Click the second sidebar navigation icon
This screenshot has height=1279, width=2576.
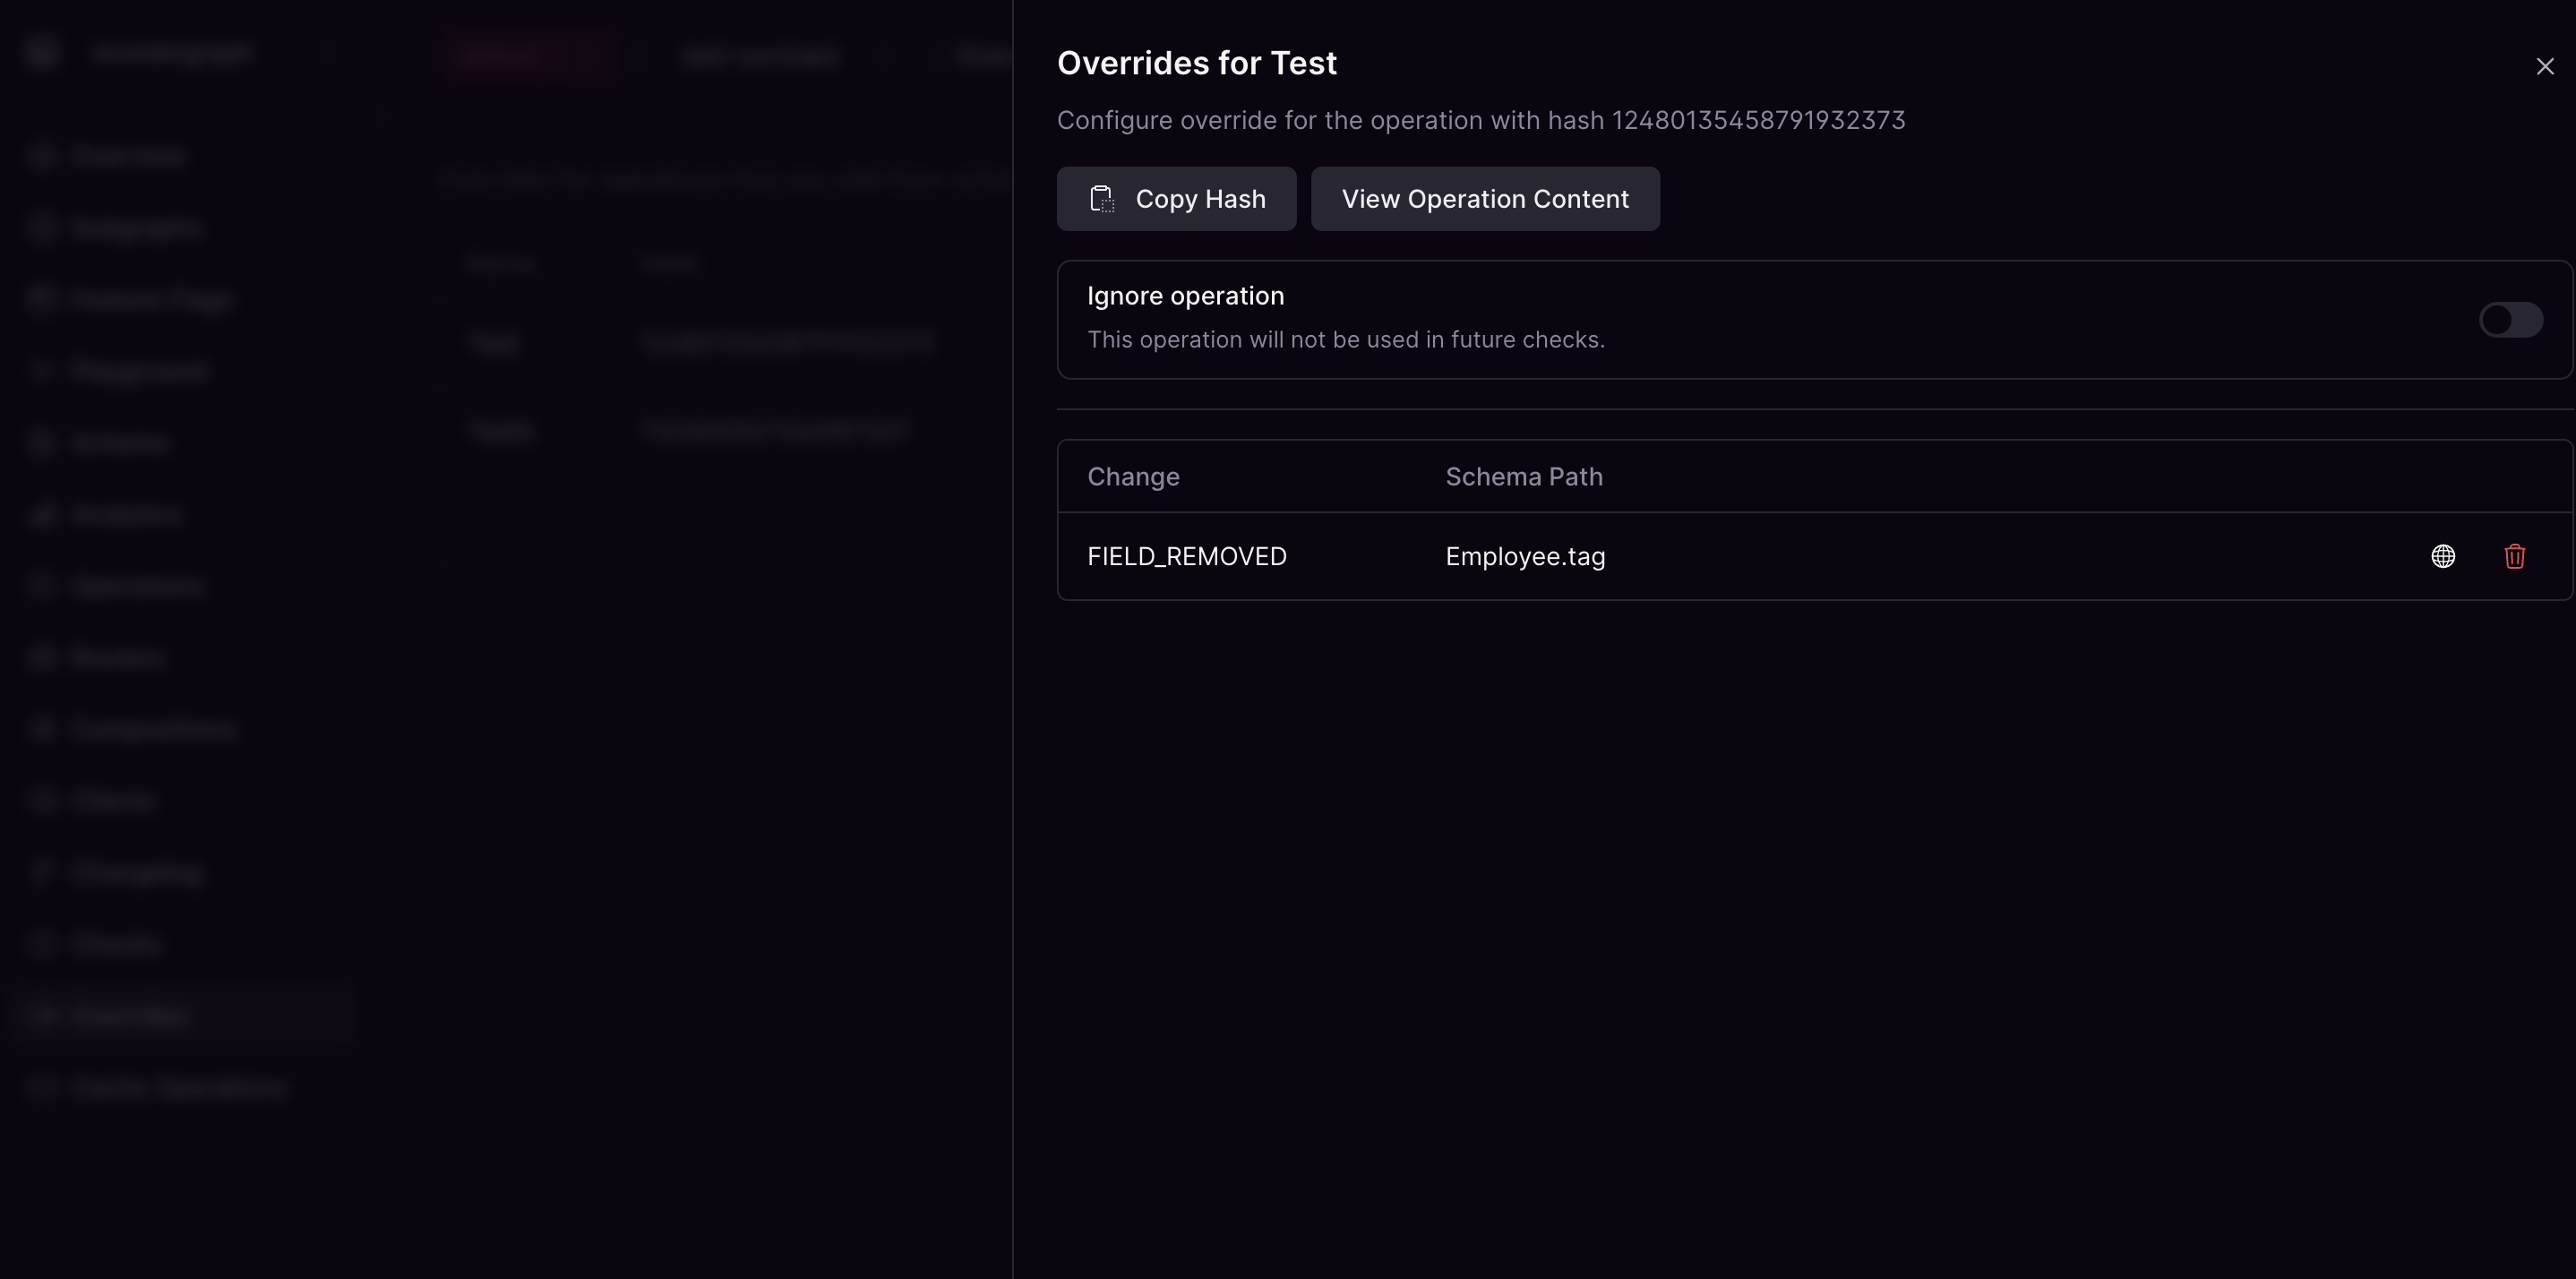[43, 227]
